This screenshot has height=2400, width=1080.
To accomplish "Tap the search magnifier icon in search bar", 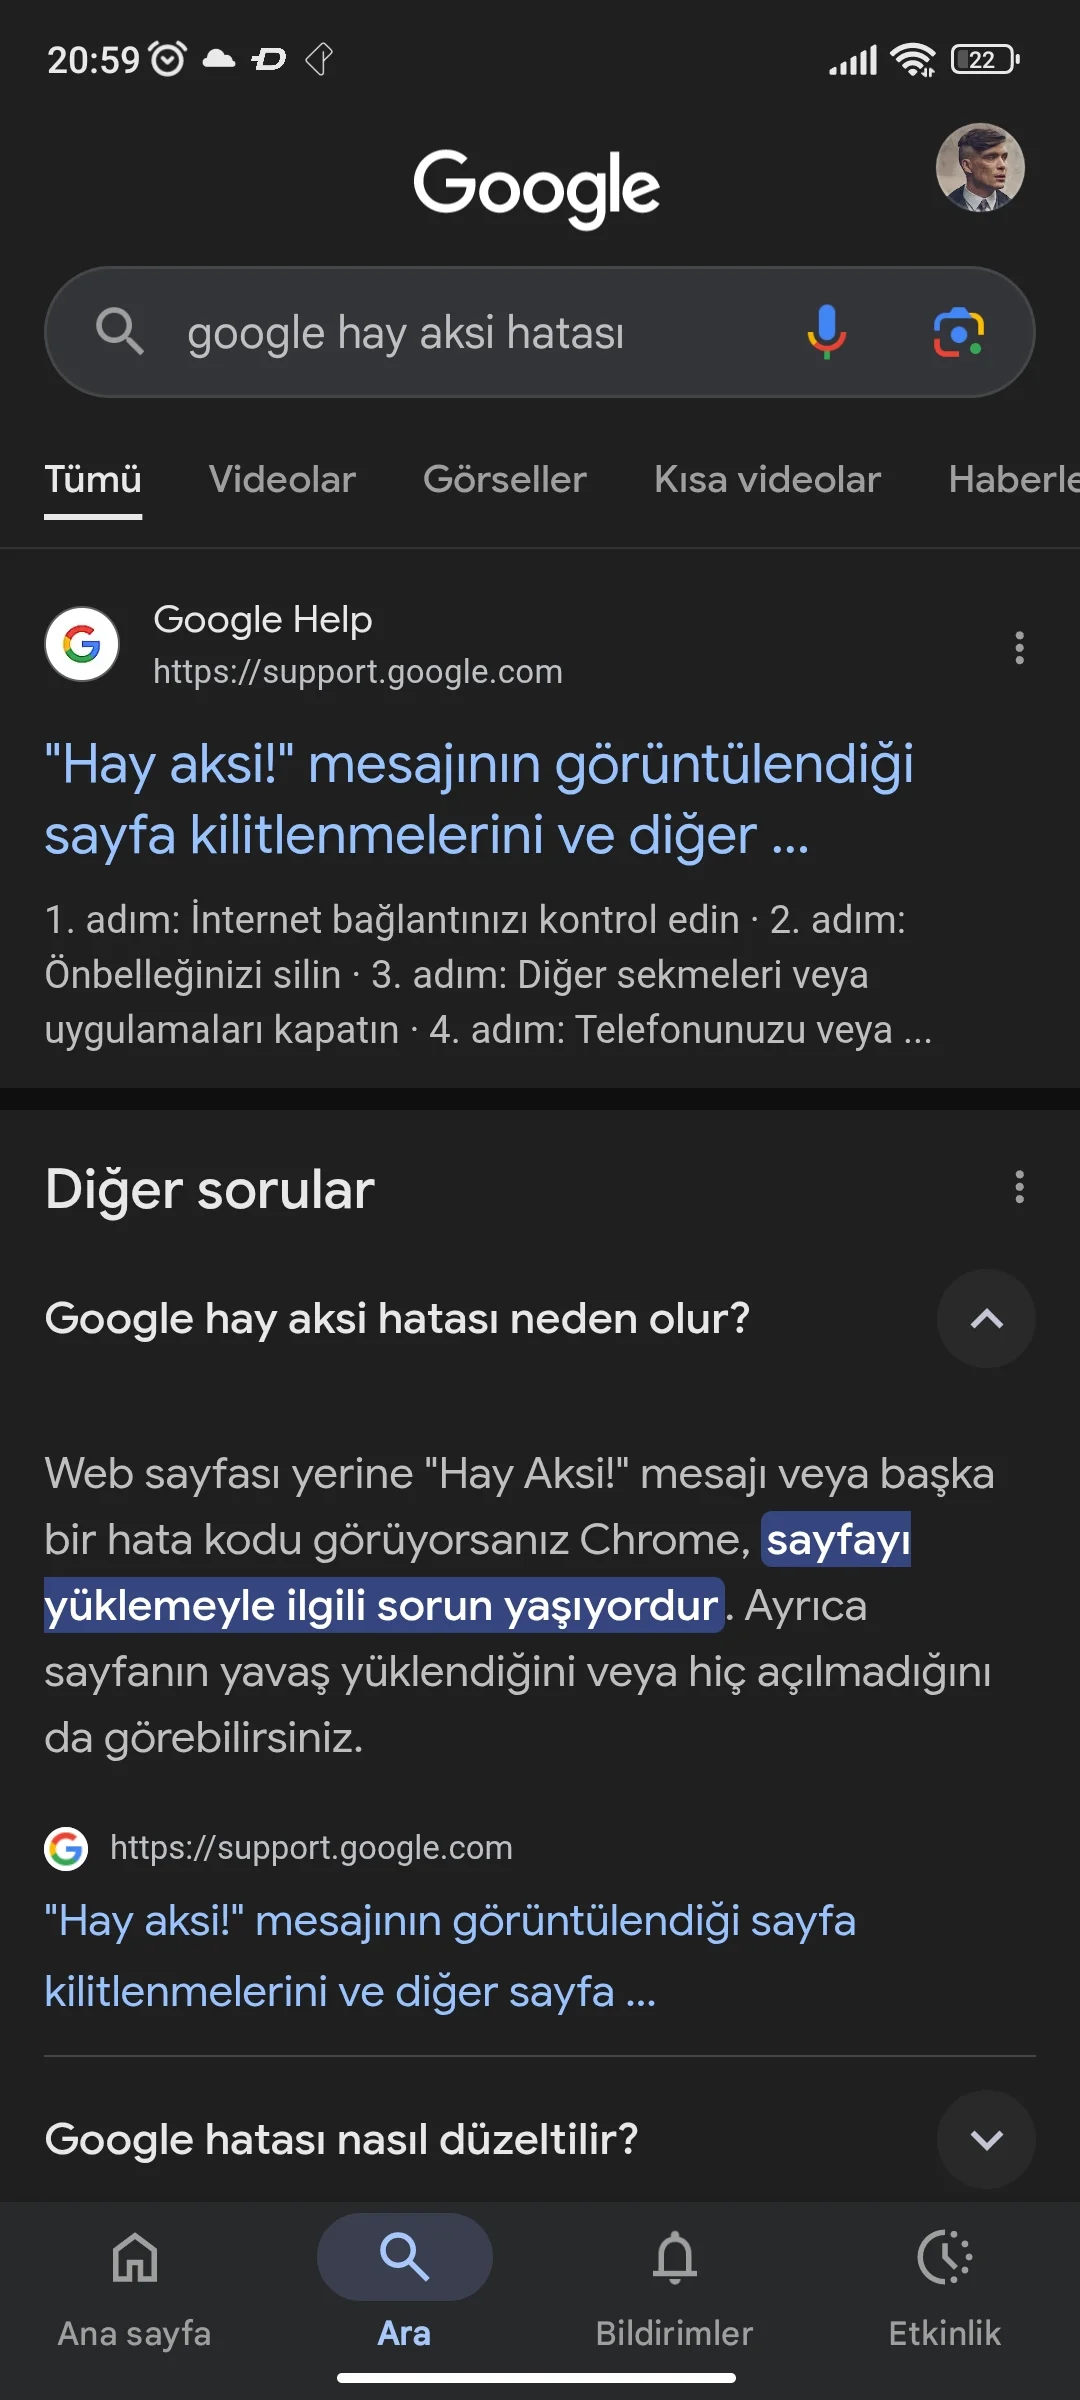I will 119,332.
